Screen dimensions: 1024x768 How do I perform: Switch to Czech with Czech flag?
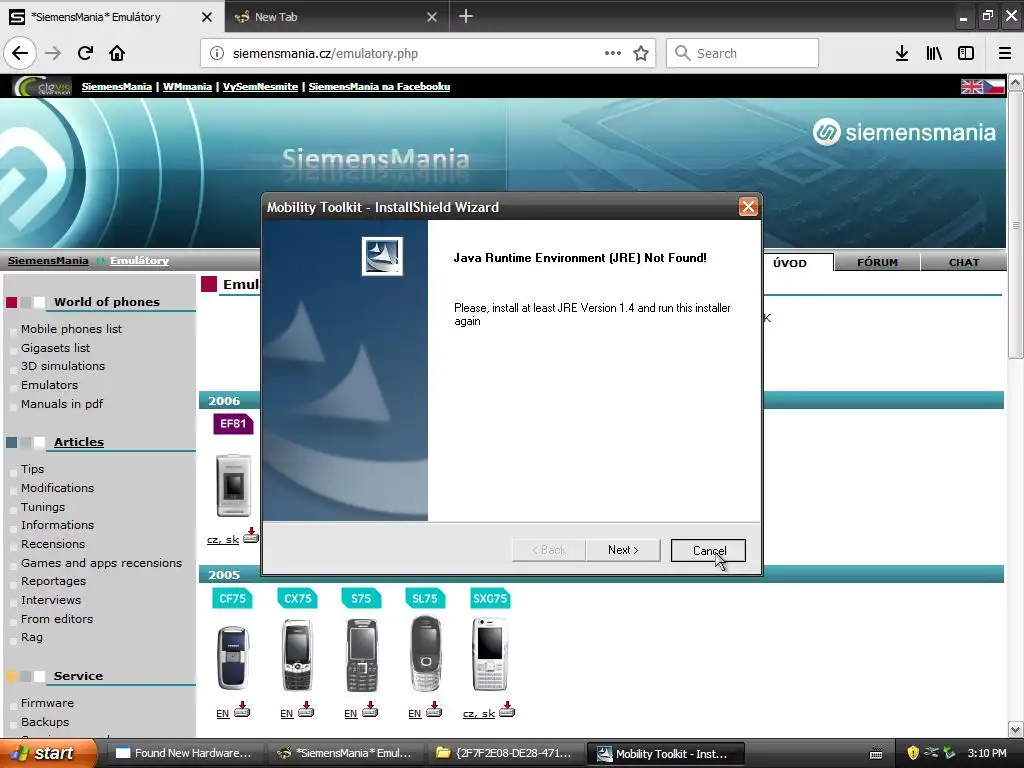[994, 86]
